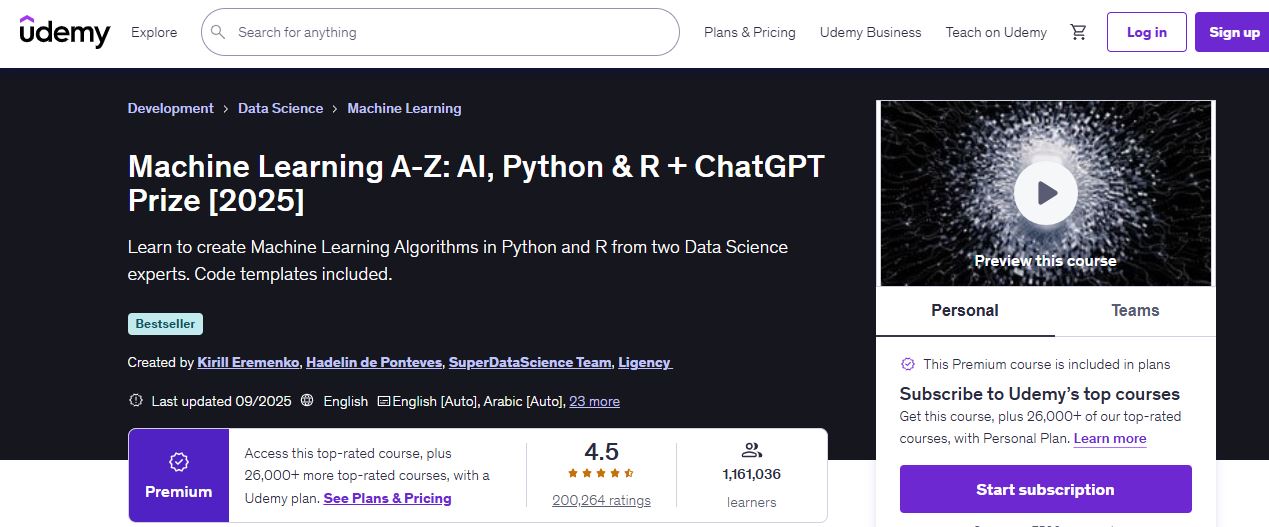The height and width of the screenshot is (527, 1269).
Task: Play the course preview video
Action: pos(1045,192)
